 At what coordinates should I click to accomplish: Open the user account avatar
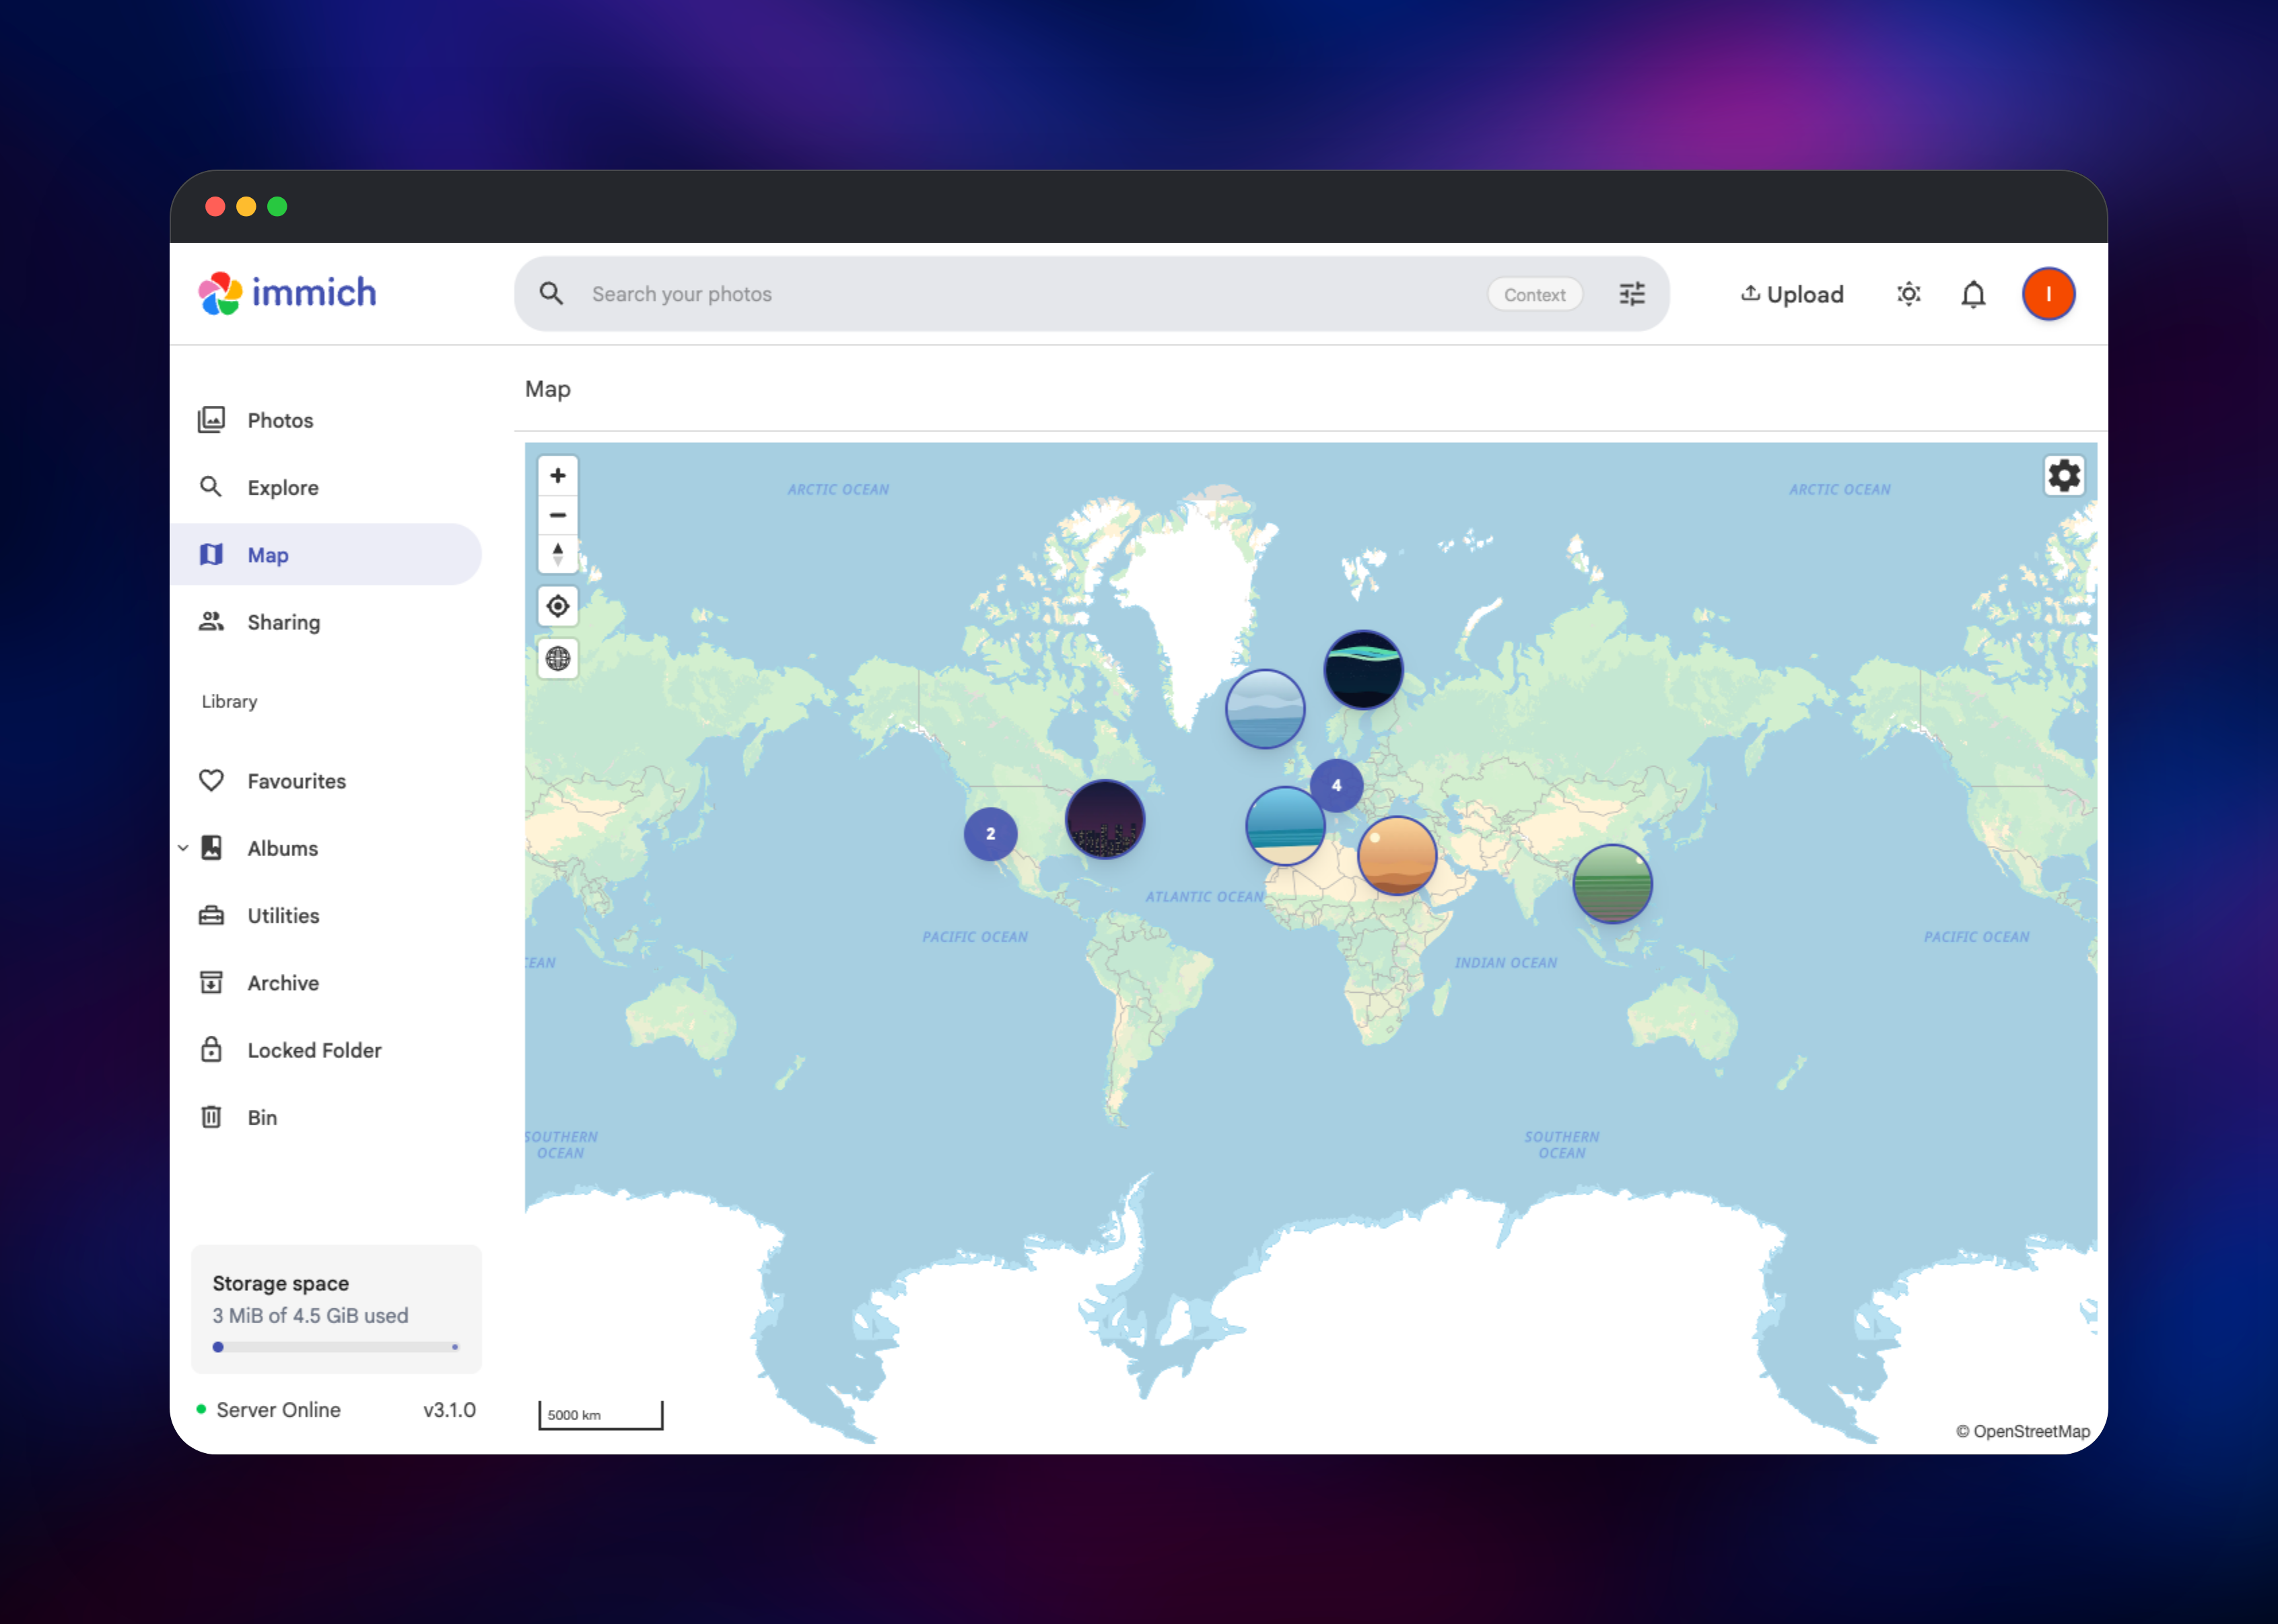(x=2048, y=294)
